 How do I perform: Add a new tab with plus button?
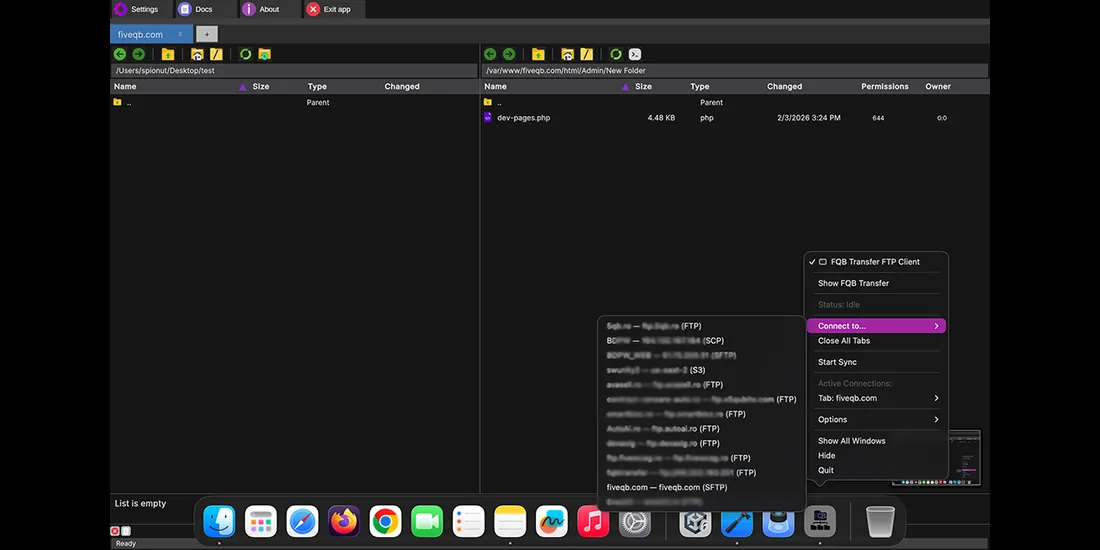point(207,34)
